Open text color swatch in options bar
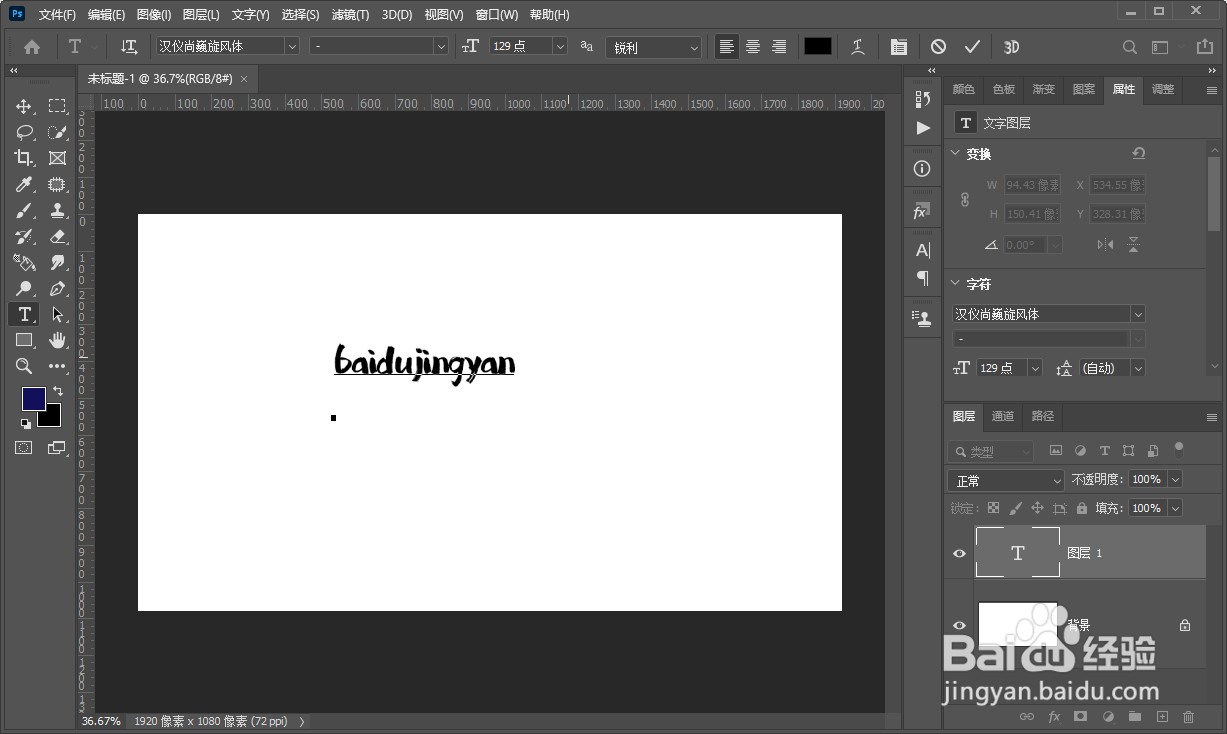1227x734 pixels. [x=818, y=46]
